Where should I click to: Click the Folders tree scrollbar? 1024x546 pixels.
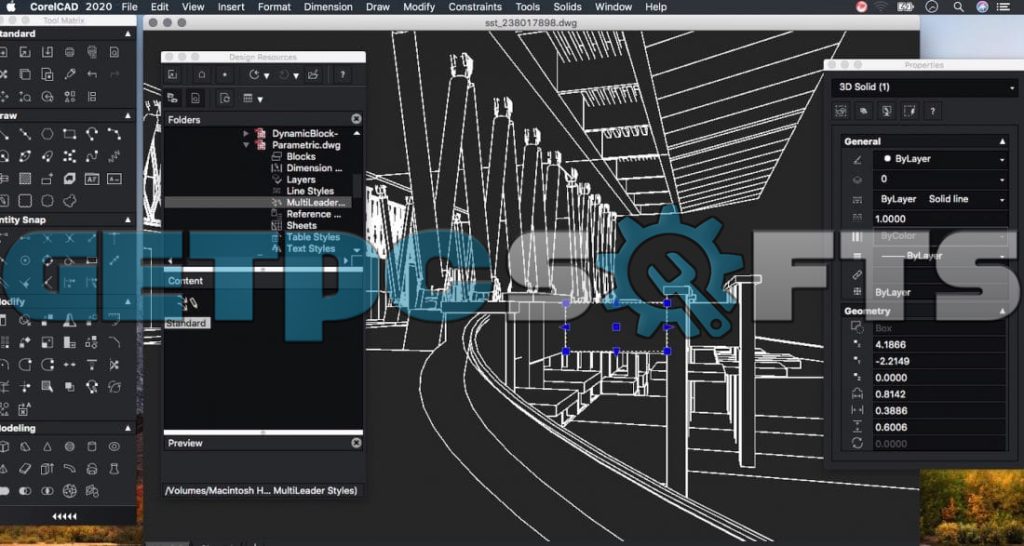point(357,185)
